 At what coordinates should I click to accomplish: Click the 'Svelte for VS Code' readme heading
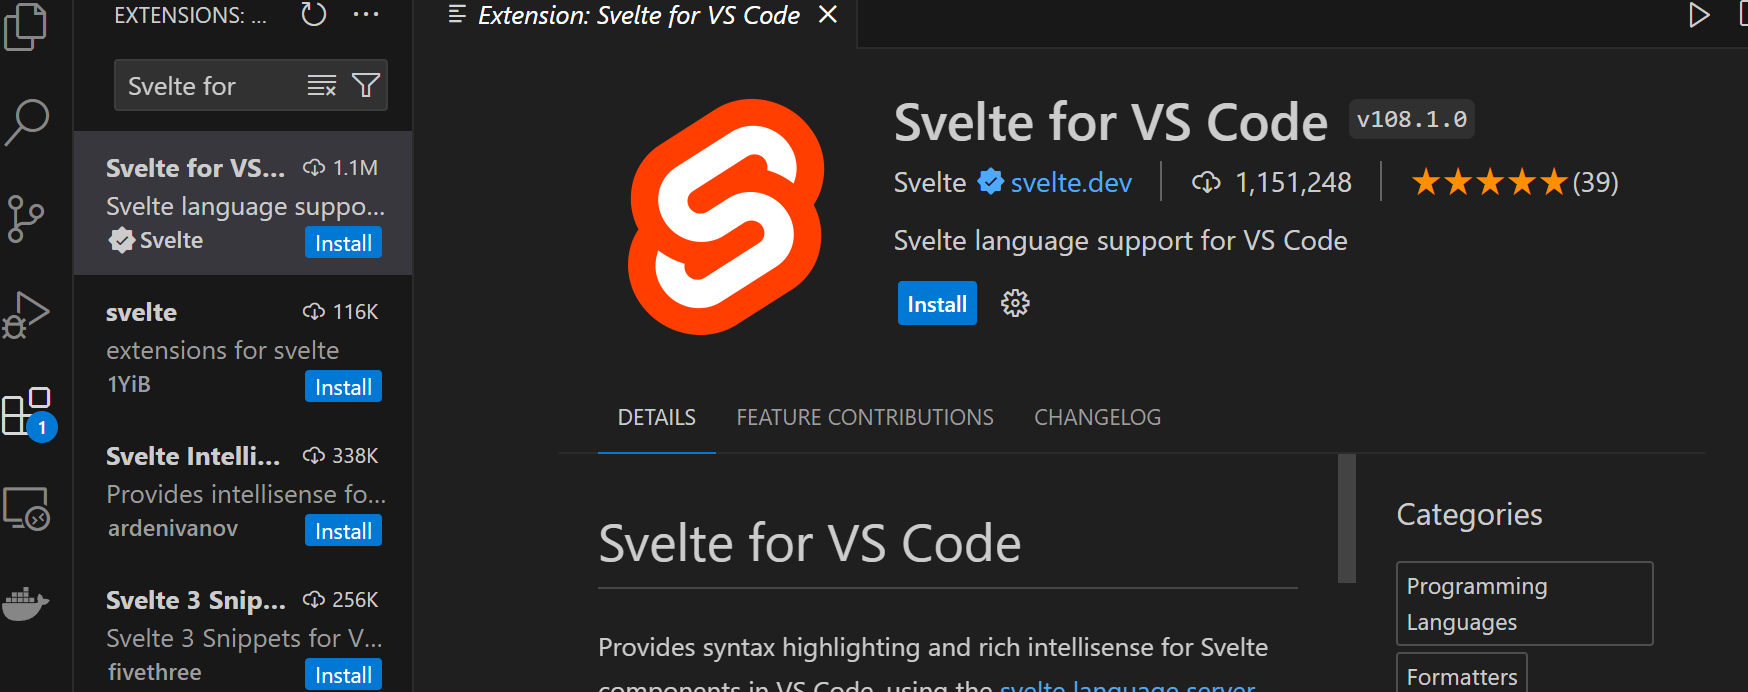(x=809, y=544)
